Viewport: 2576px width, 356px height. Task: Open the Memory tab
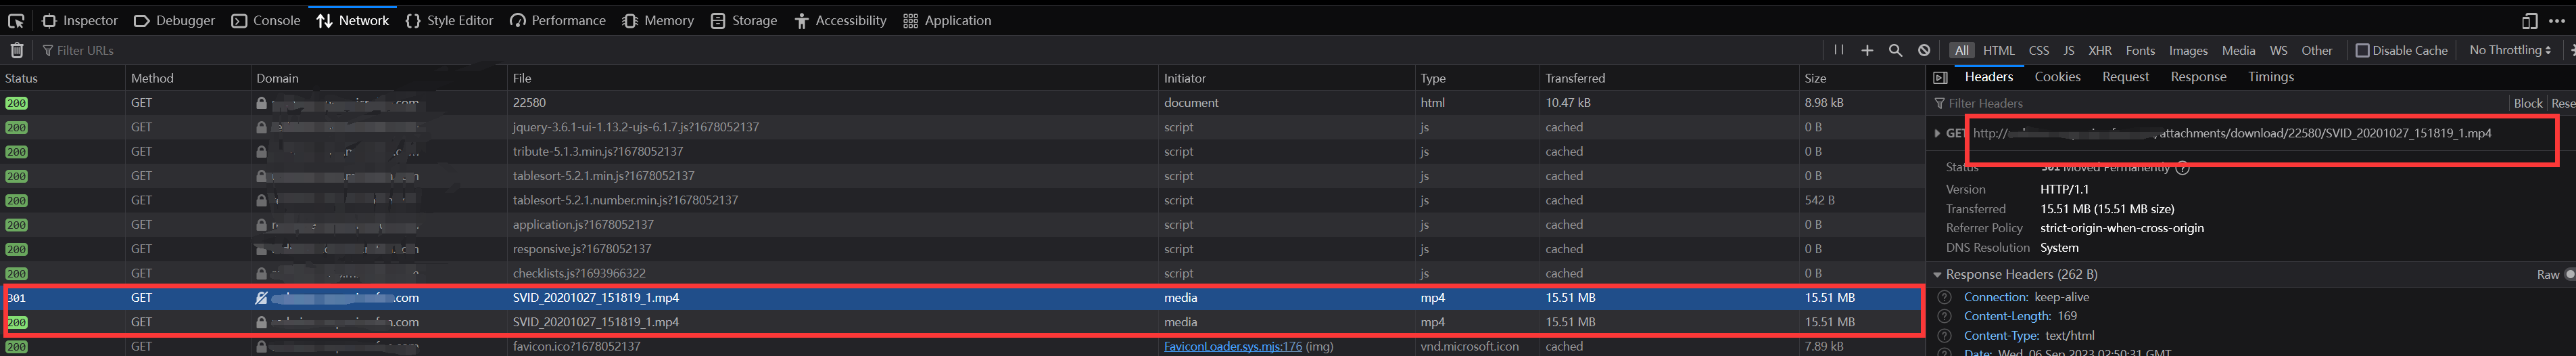tap(657, 20)
